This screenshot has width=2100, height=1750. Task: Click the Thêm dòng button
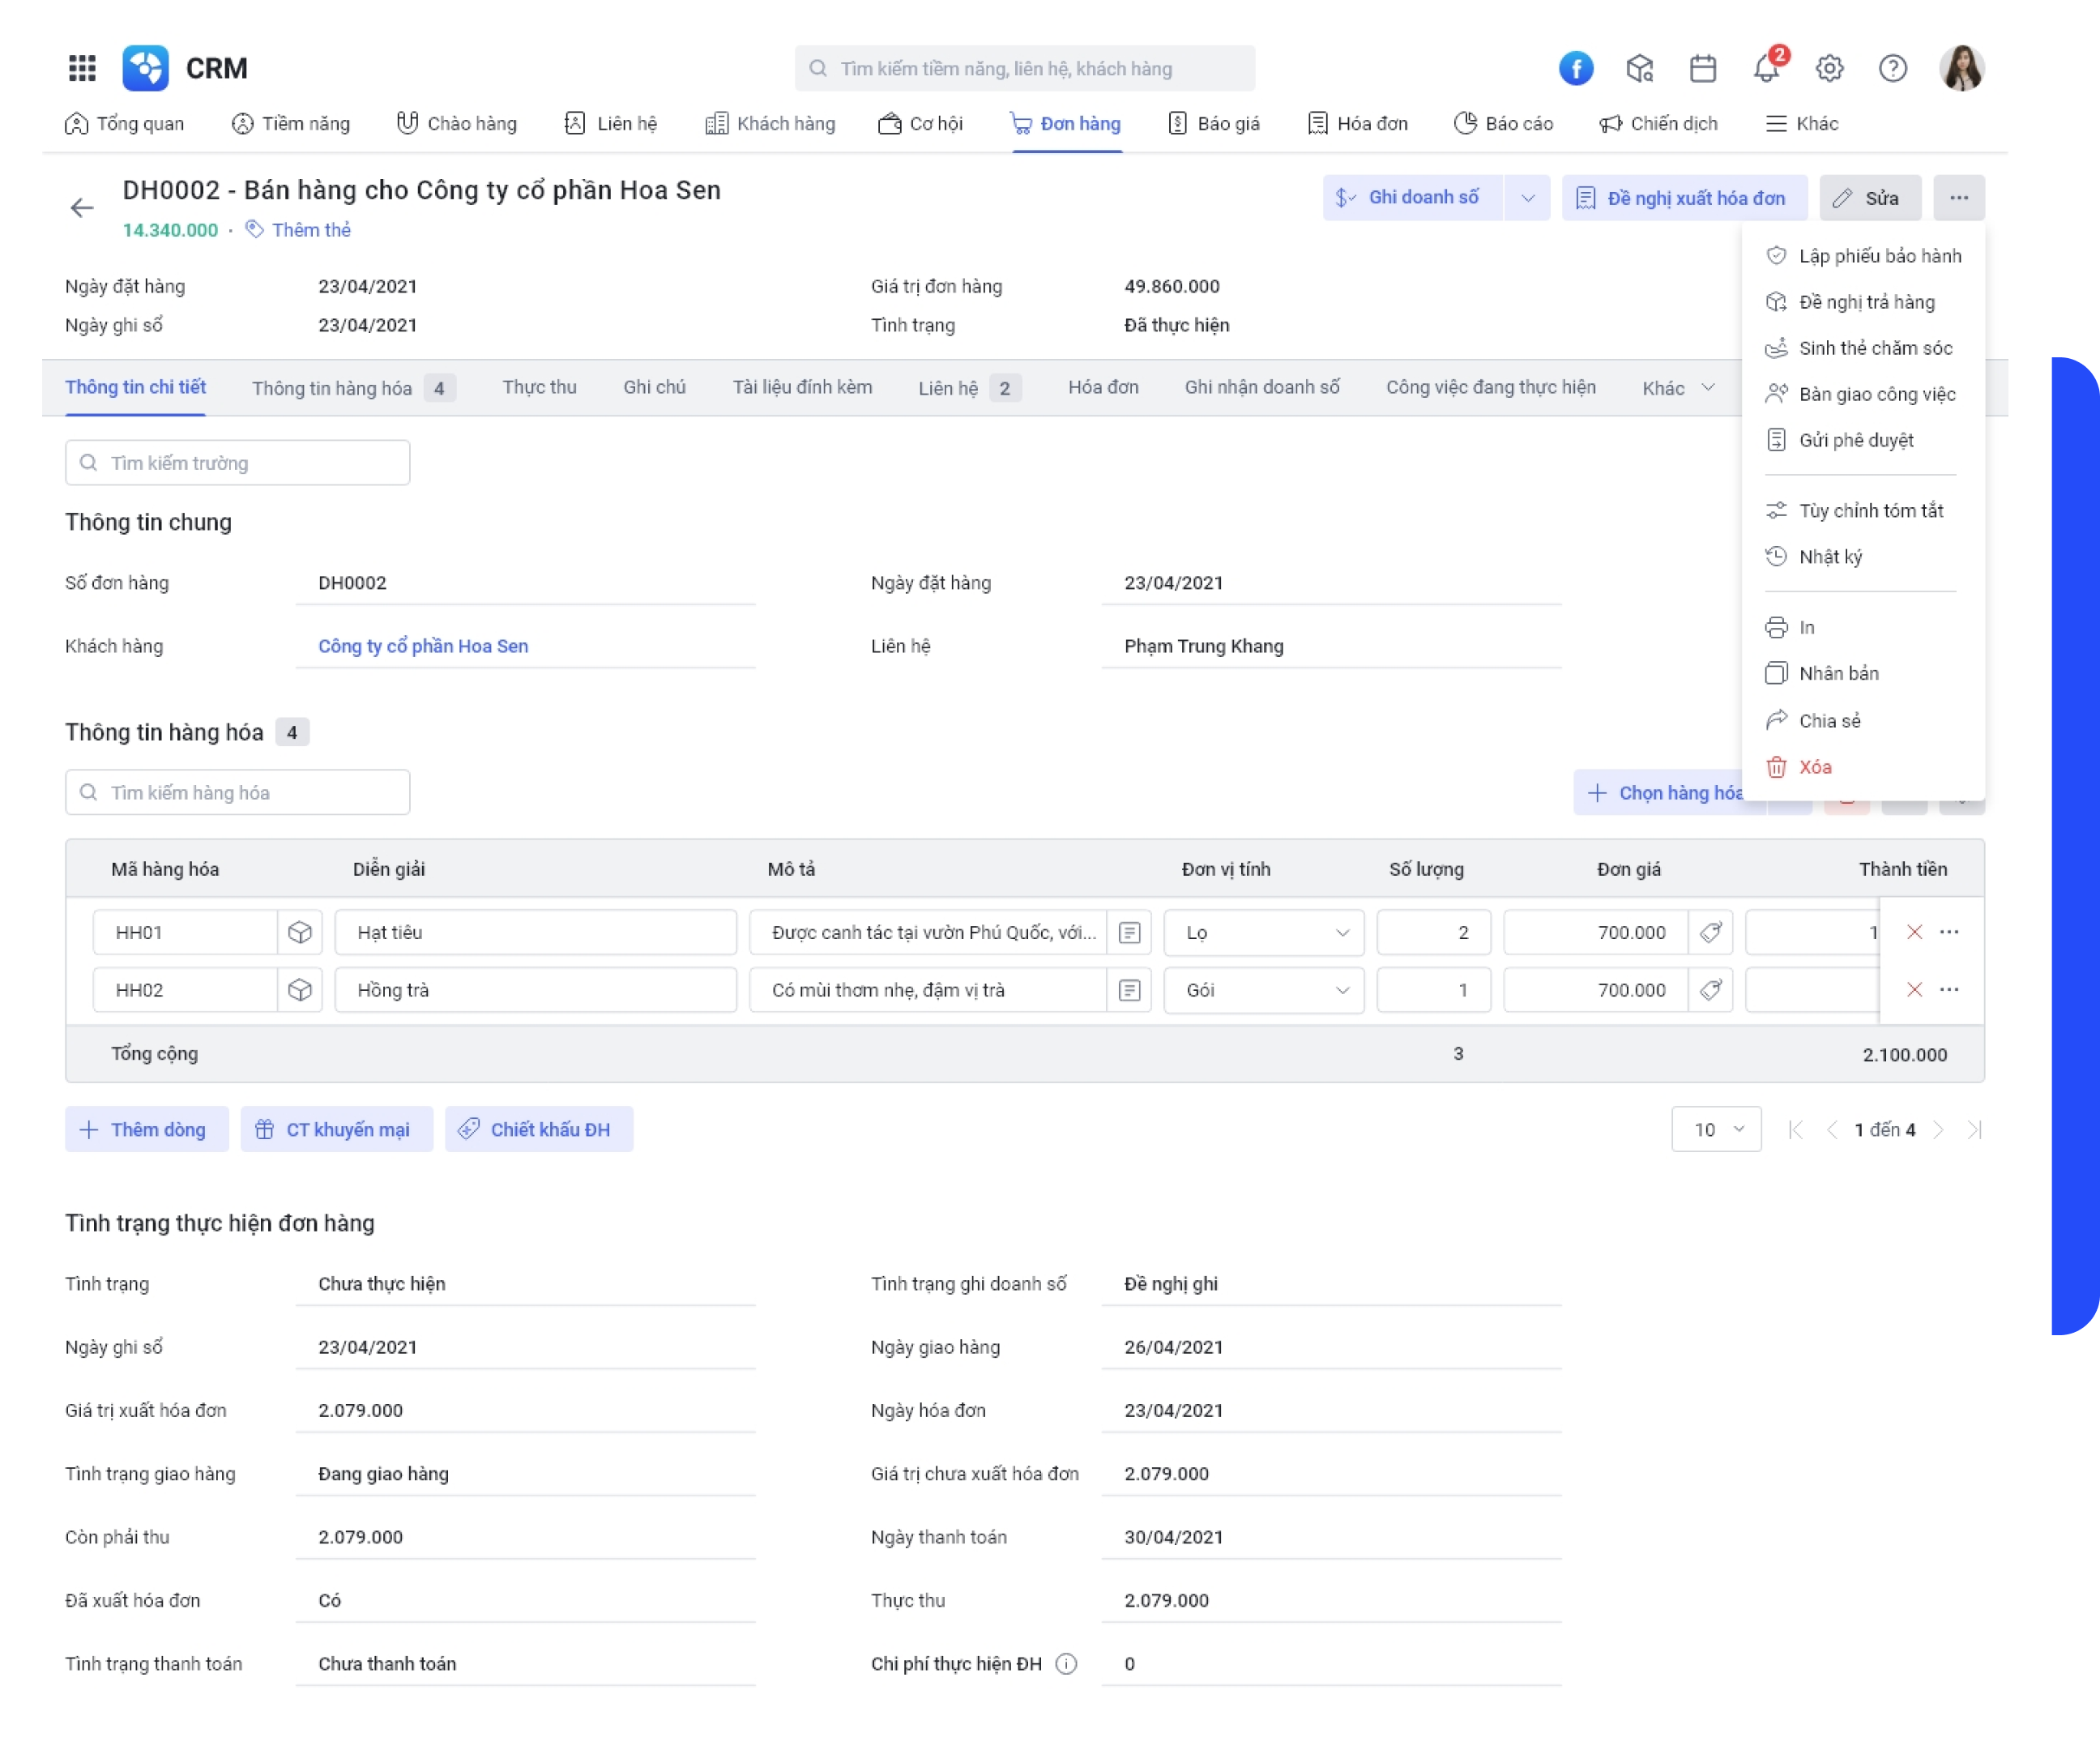coord(146,1129)
